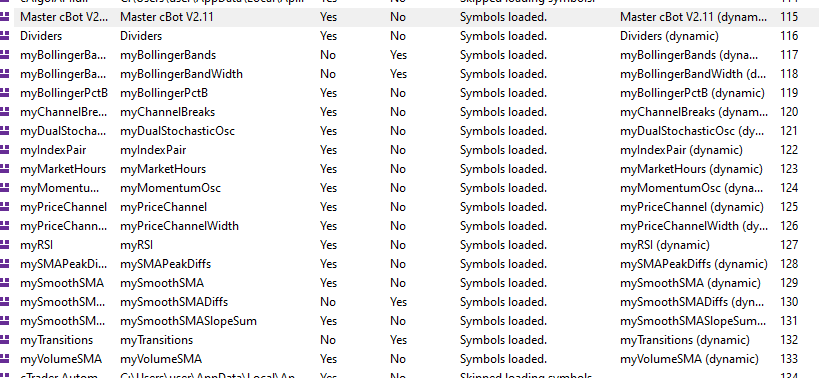Select the myBollingerBandWidth path cell

tap(181, 74)
